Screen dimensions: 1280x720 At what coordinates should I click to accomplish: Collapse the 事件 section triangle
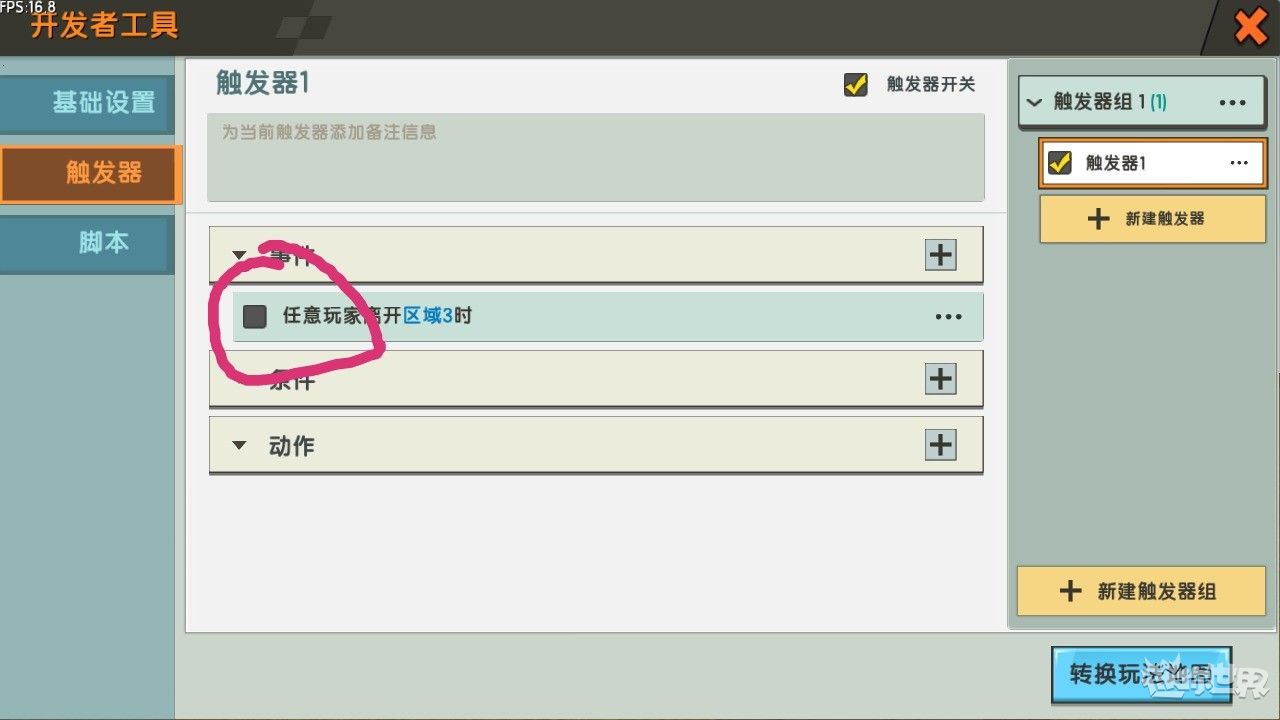(x=239, y=255)
